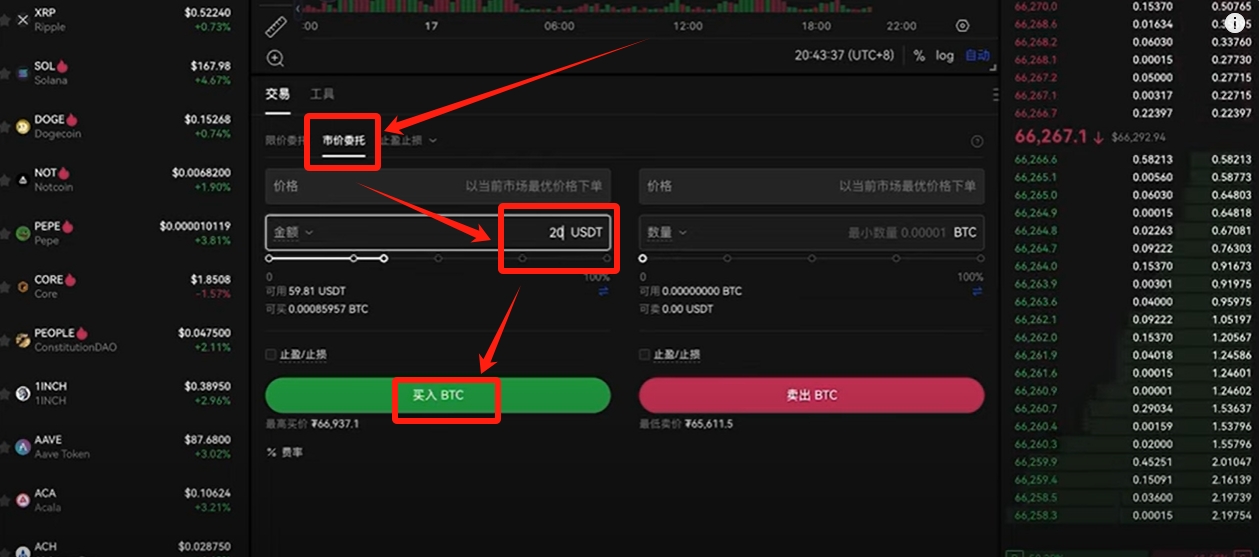Select the ruler measure tool
This screenshot has height=557, width=1259.
pos(276,27)
